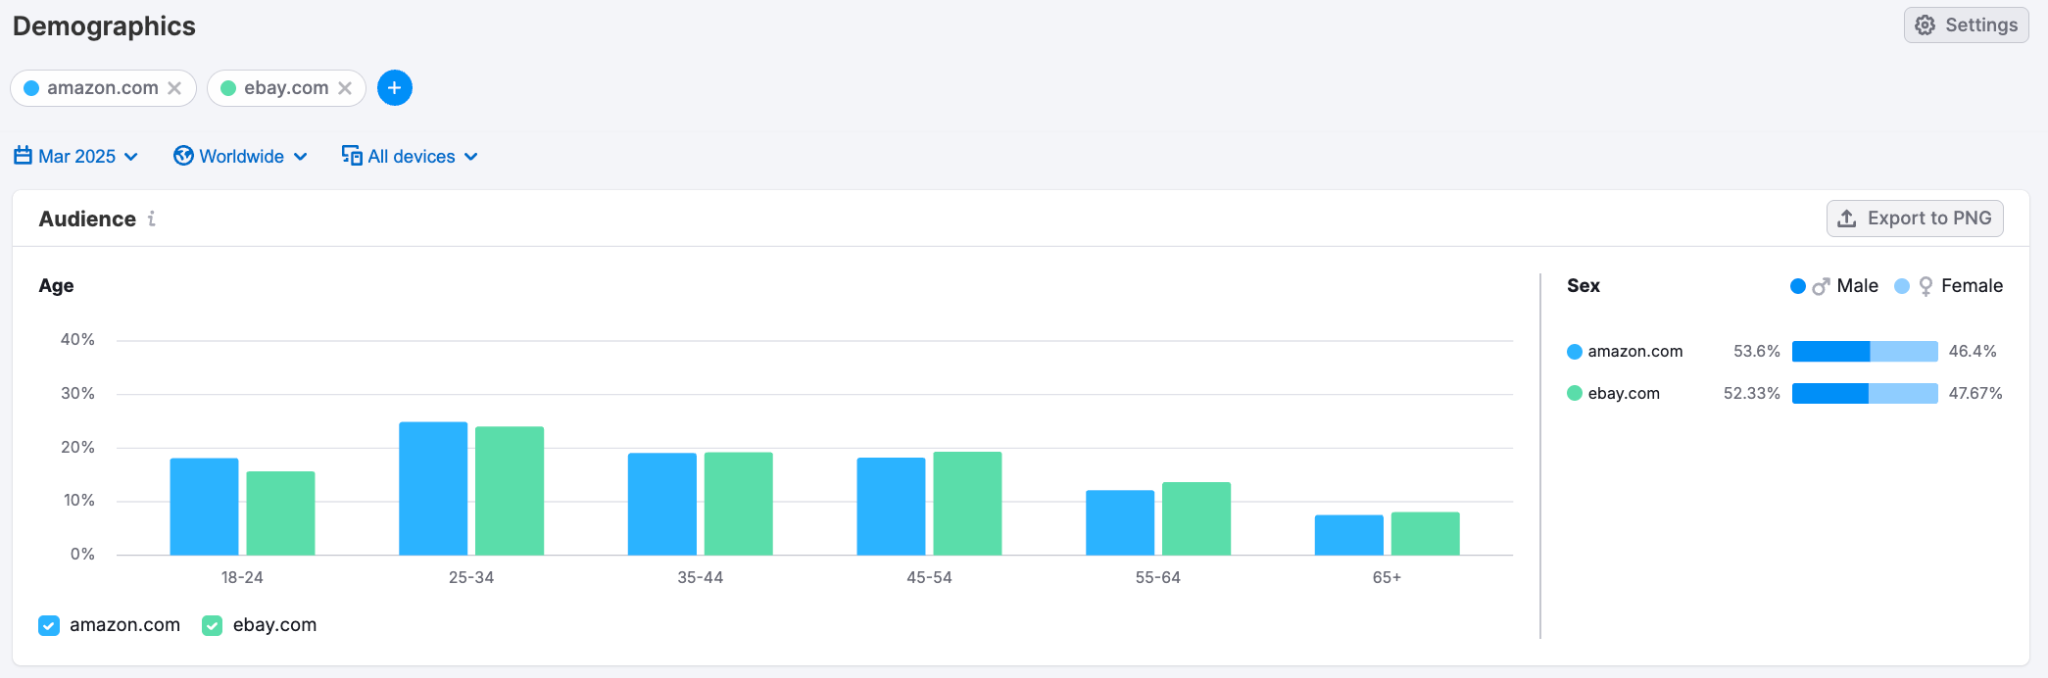Click the amazon.com 18-24 age bar
Image resolution: width=2048 pixels, height=678 pixels.
coord(204,506)
